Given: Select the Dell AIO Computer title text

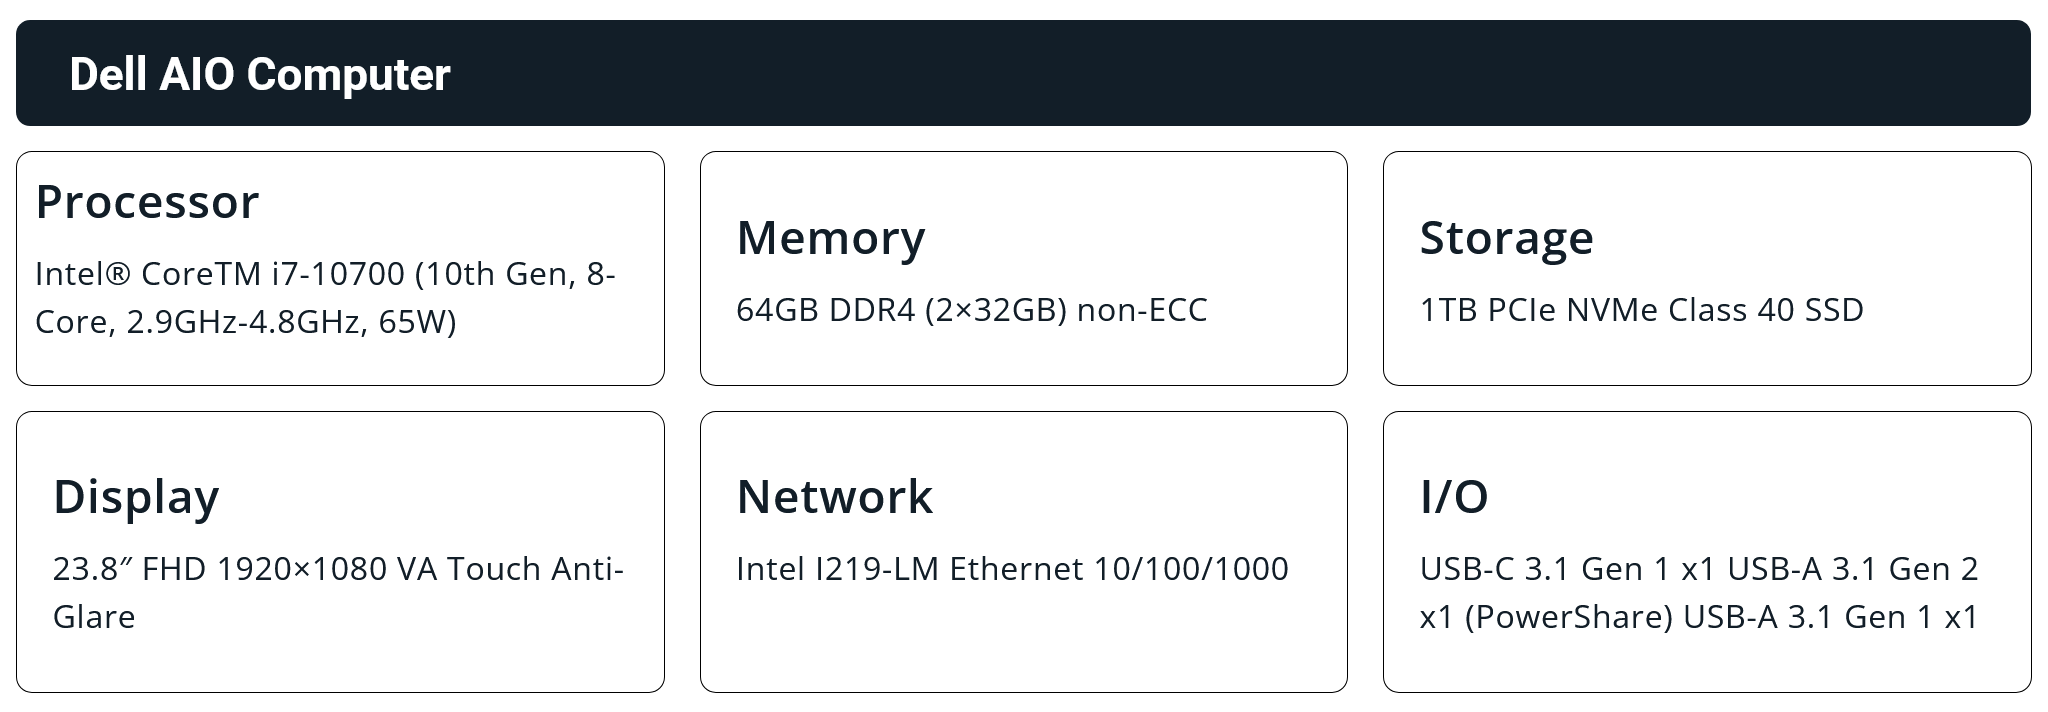Looking at the screenshot, I should [260, 75].
